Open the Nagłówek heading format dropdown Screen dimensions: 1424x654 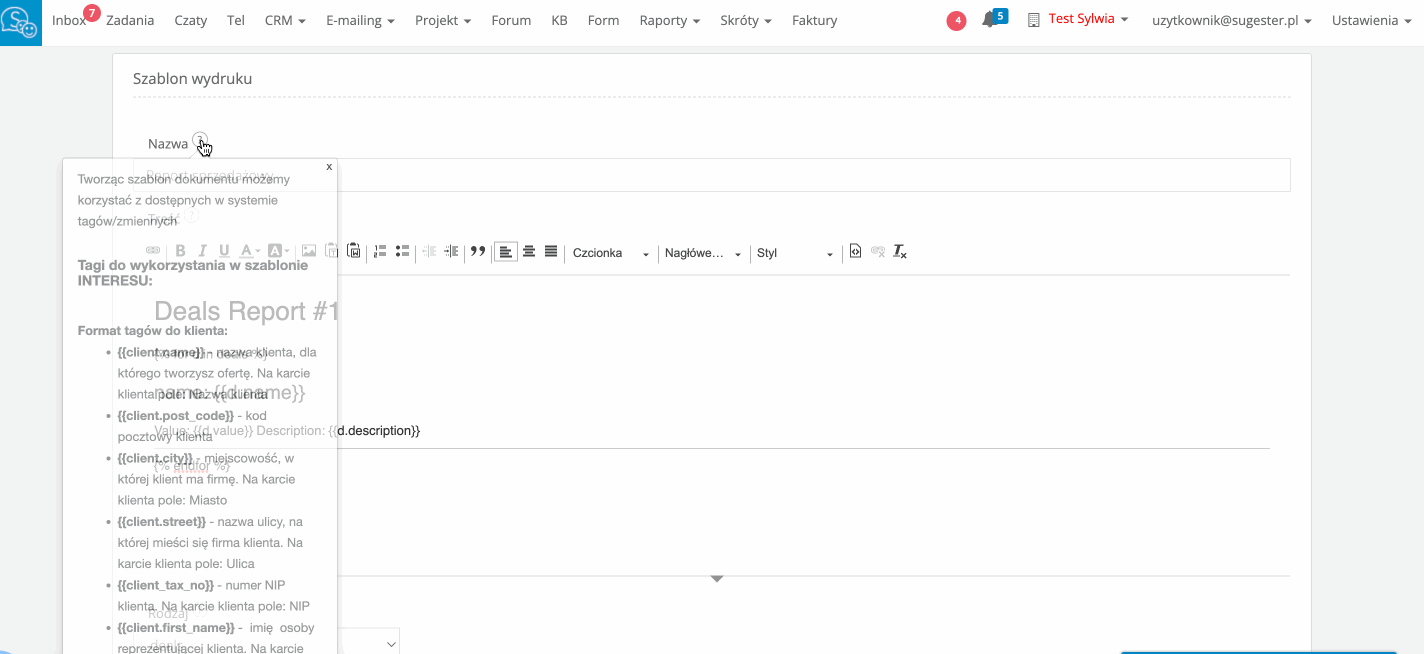(x=703, y=253)
